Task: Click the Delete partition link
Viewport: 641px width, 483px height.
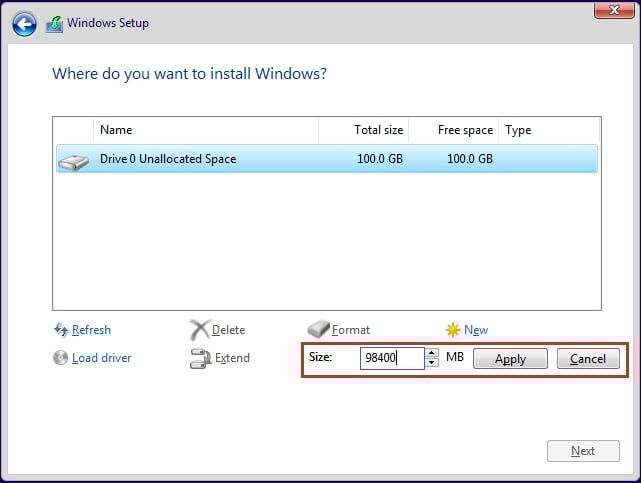Action: (229, 330)
